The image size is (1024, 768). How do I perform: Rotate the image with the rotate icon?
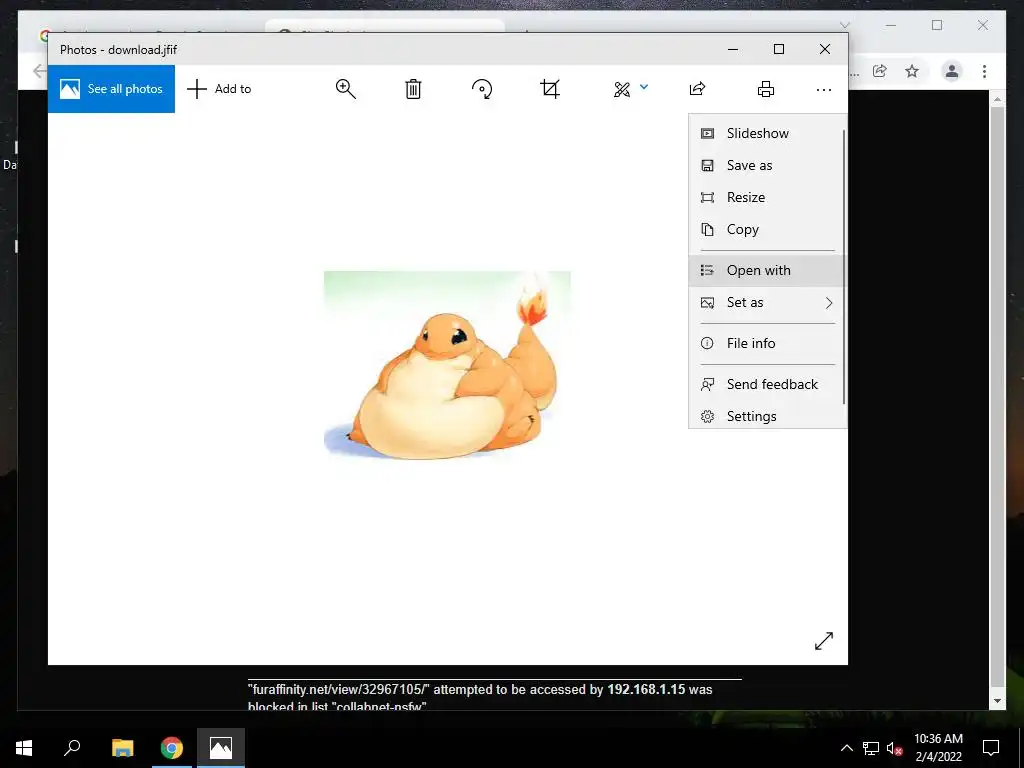coord(482,89)
